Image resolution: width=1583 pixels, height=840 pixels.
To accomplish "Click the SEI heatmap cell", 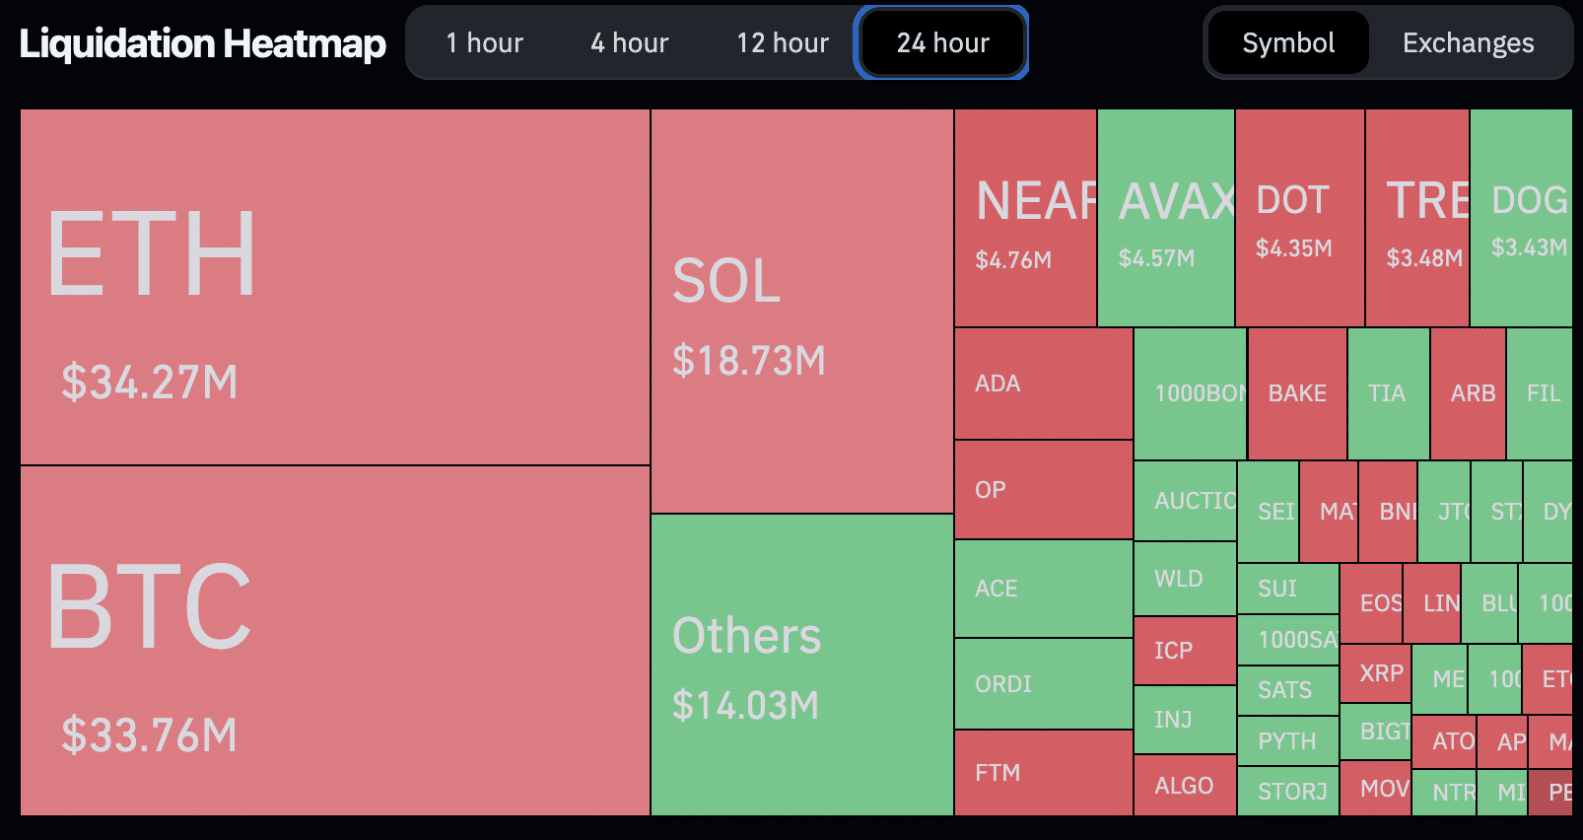I will (x=1268, y=512).
